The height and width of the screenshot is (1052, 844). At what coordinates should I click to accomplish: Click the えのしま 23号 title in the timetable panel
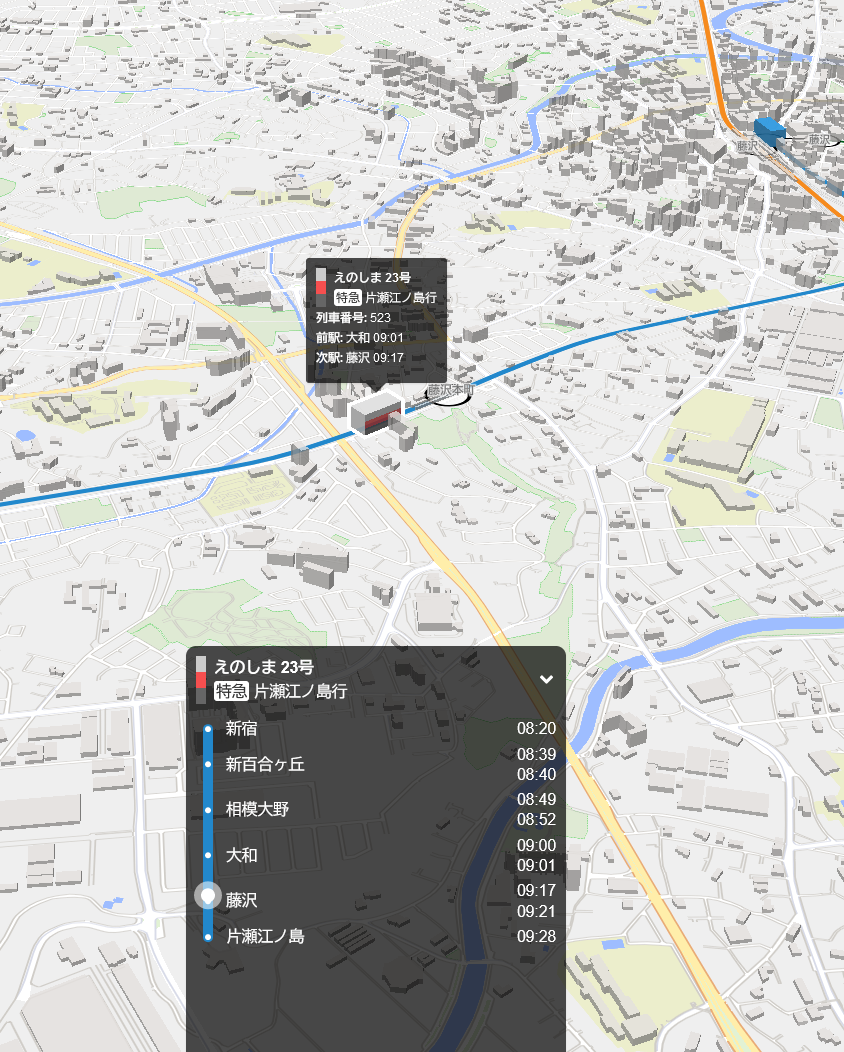(264, 667)
